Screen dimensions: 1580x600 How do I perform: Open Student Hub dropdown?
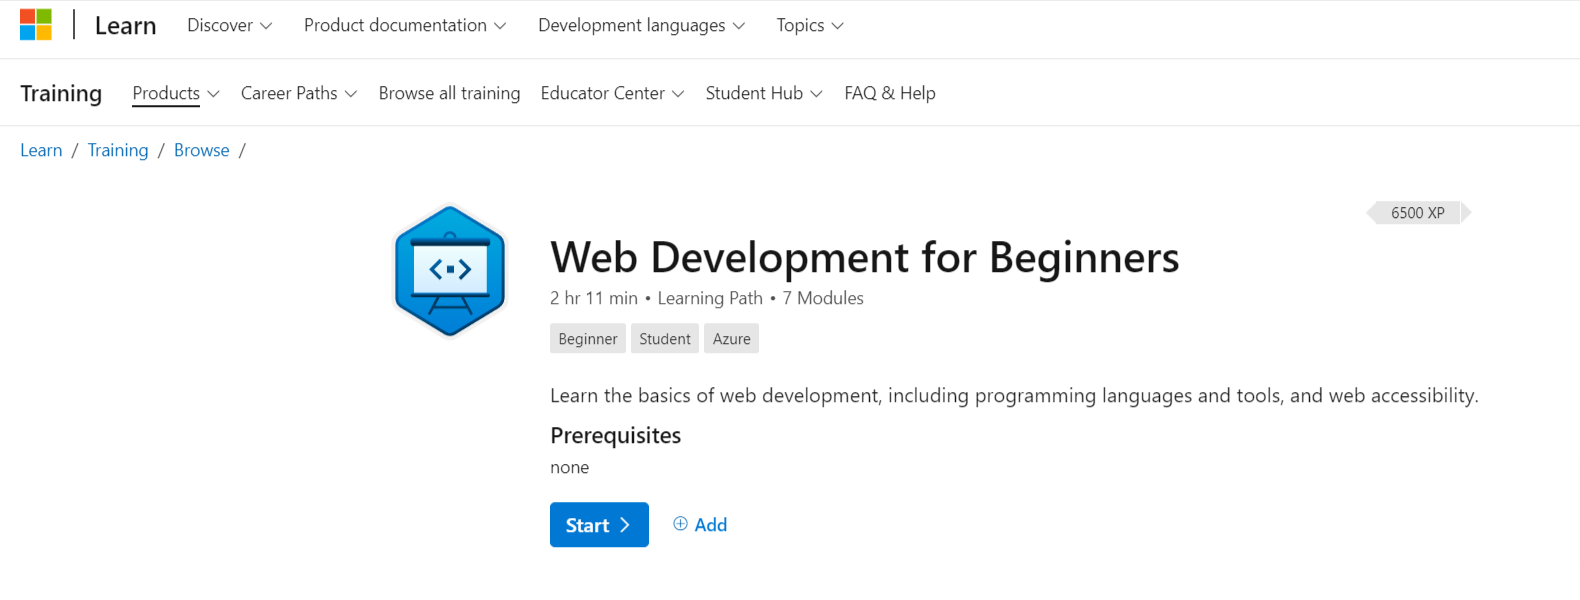[x=764, y=93]
